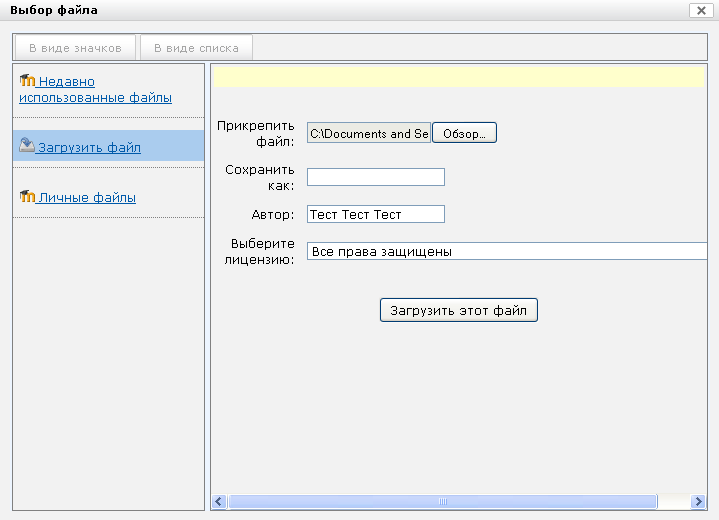Image resolution: width=719 pixels, height=520 pixels.
Task: Open the Выберите лицензию dropdown
Action: pos(507,251)
